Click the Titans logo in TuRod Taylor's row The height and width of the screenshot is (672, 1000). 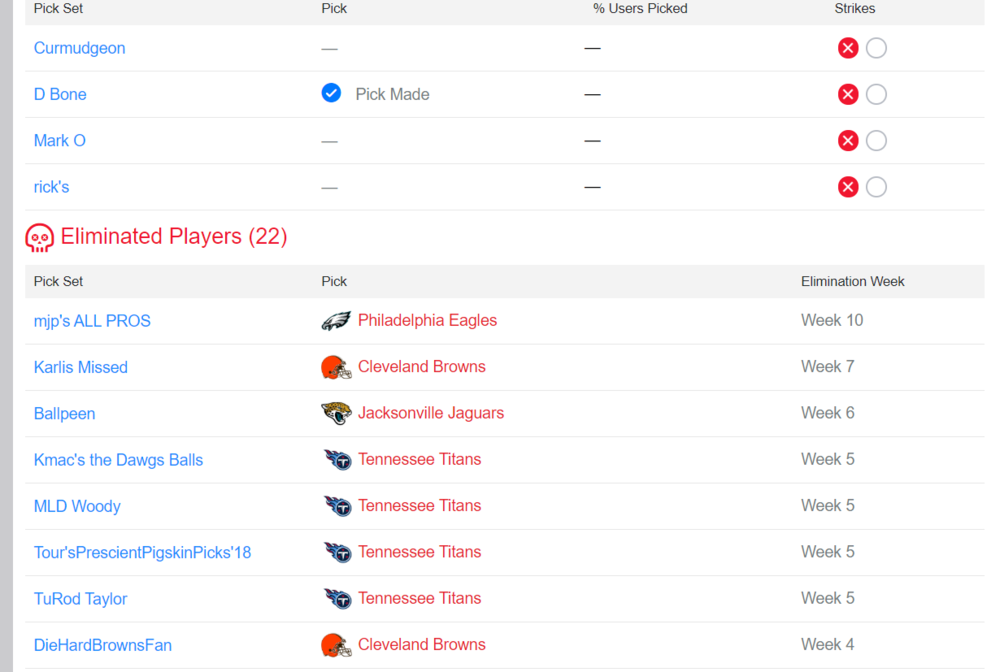pos(337,599)
